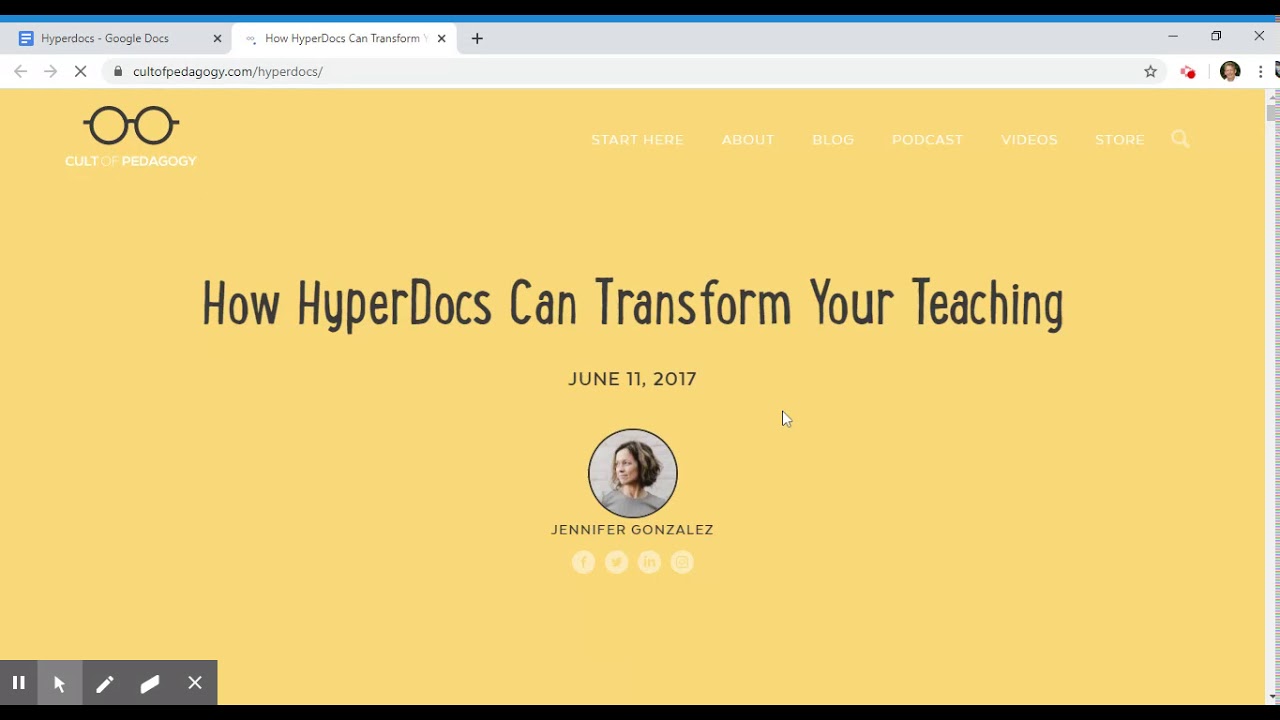Open the ABOUT menu item
1280x720 pixels.
748,140
